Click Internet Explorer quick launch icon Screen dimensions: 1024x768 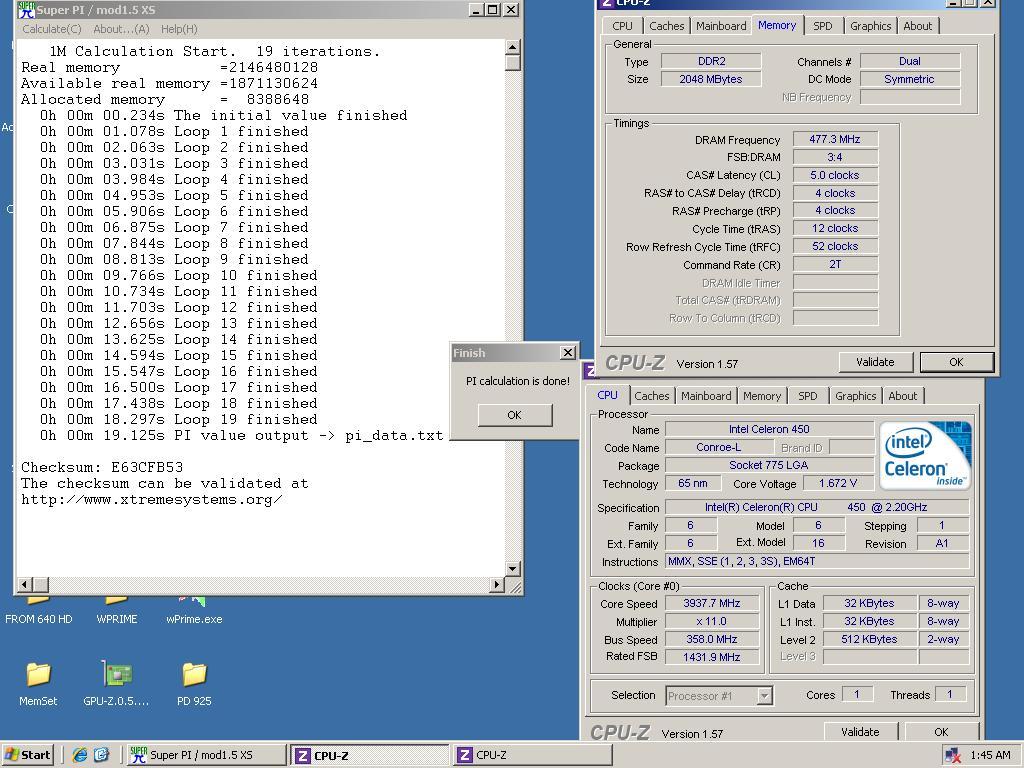[80, 755]
